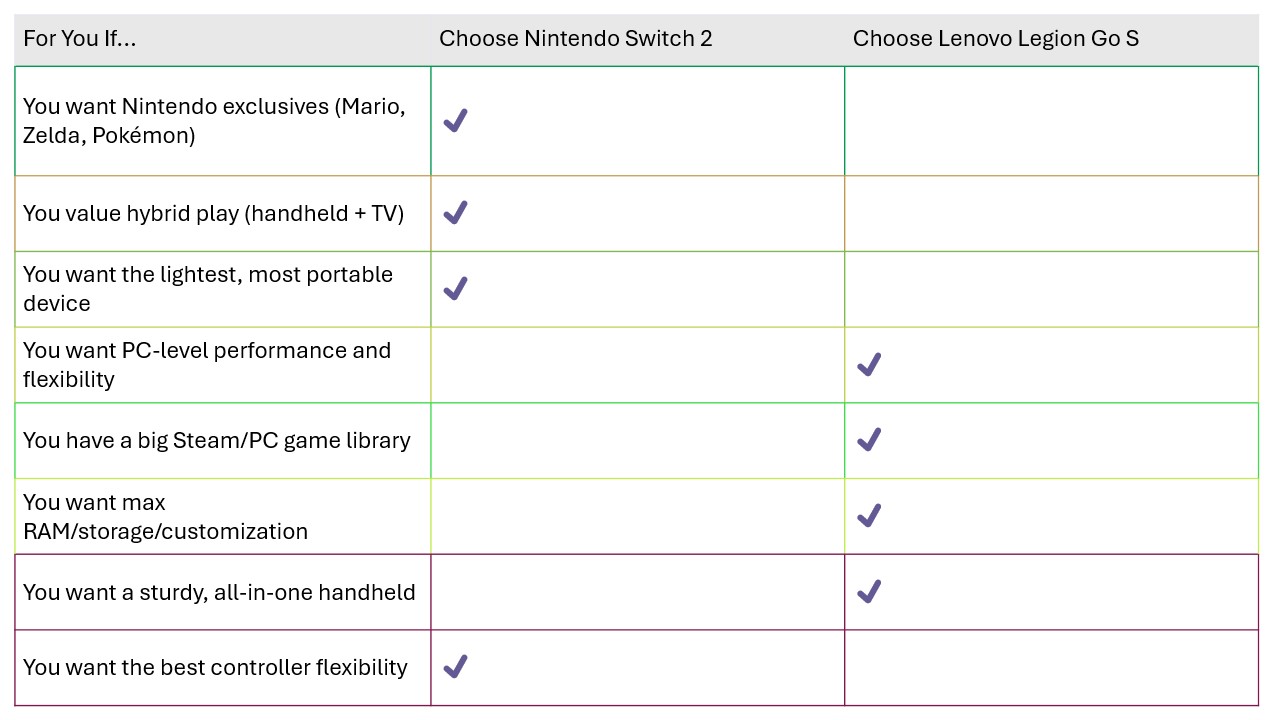Click 'You want PC-level performance and flexibility'
This screenshot has height=720, width=1280.
[x=223, y=365]
